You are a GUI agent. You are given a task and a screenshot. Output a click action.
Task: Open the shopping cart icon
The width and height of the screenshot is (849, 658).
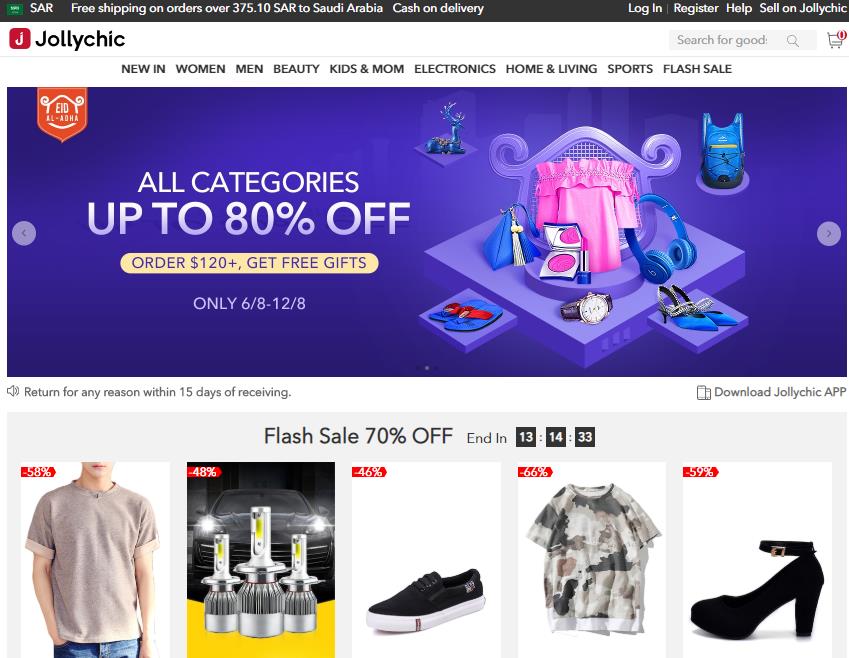pos(835,40)
